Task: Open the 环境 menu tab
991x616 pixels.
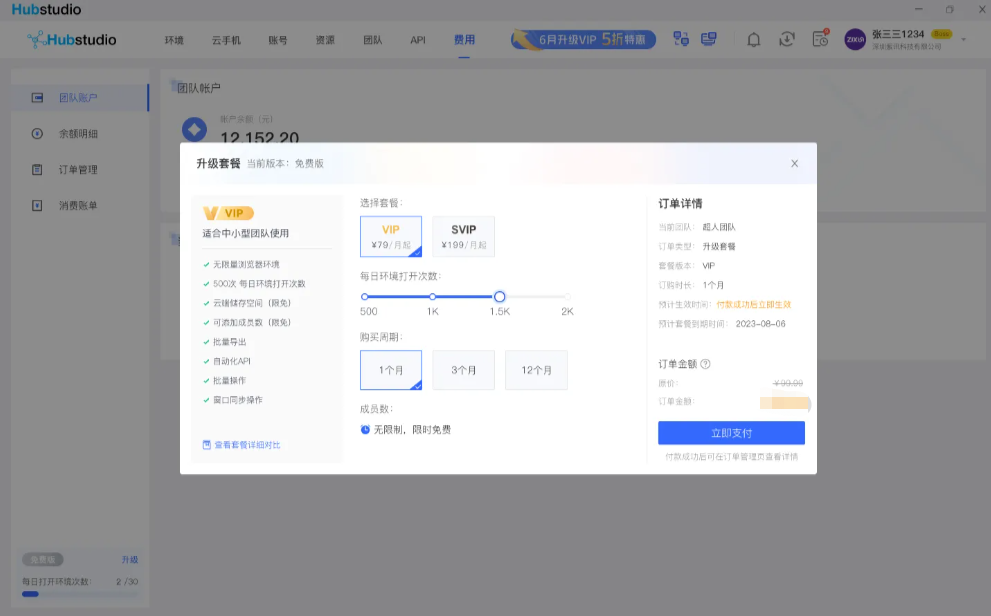Action: tap(174, 40)
